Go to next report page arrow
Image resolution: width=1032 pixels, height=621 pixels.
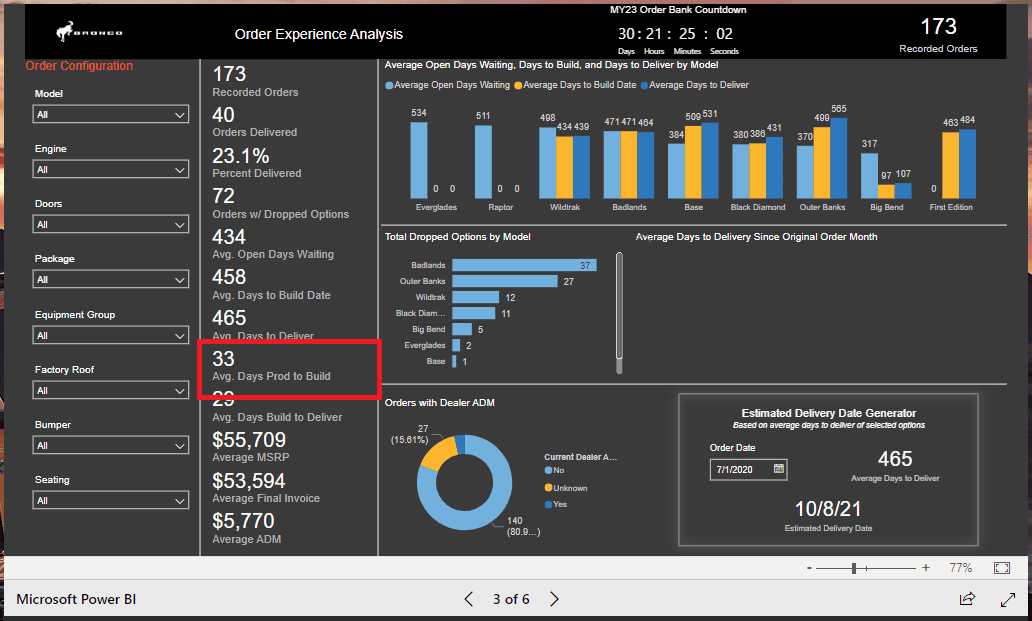pos(554,599)
